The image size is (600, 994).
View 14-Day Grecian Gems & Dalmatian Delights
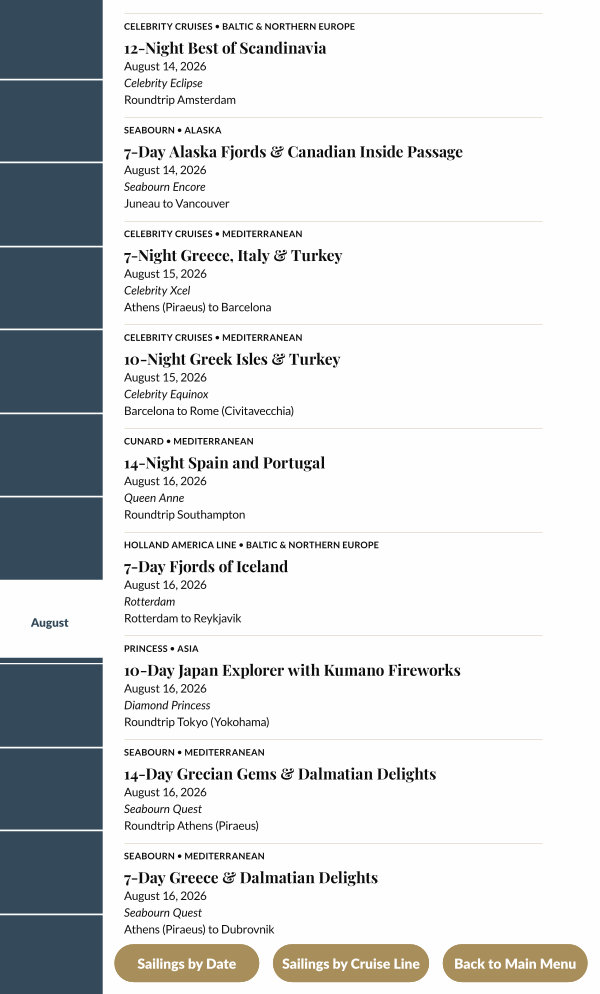coord(280,774)
